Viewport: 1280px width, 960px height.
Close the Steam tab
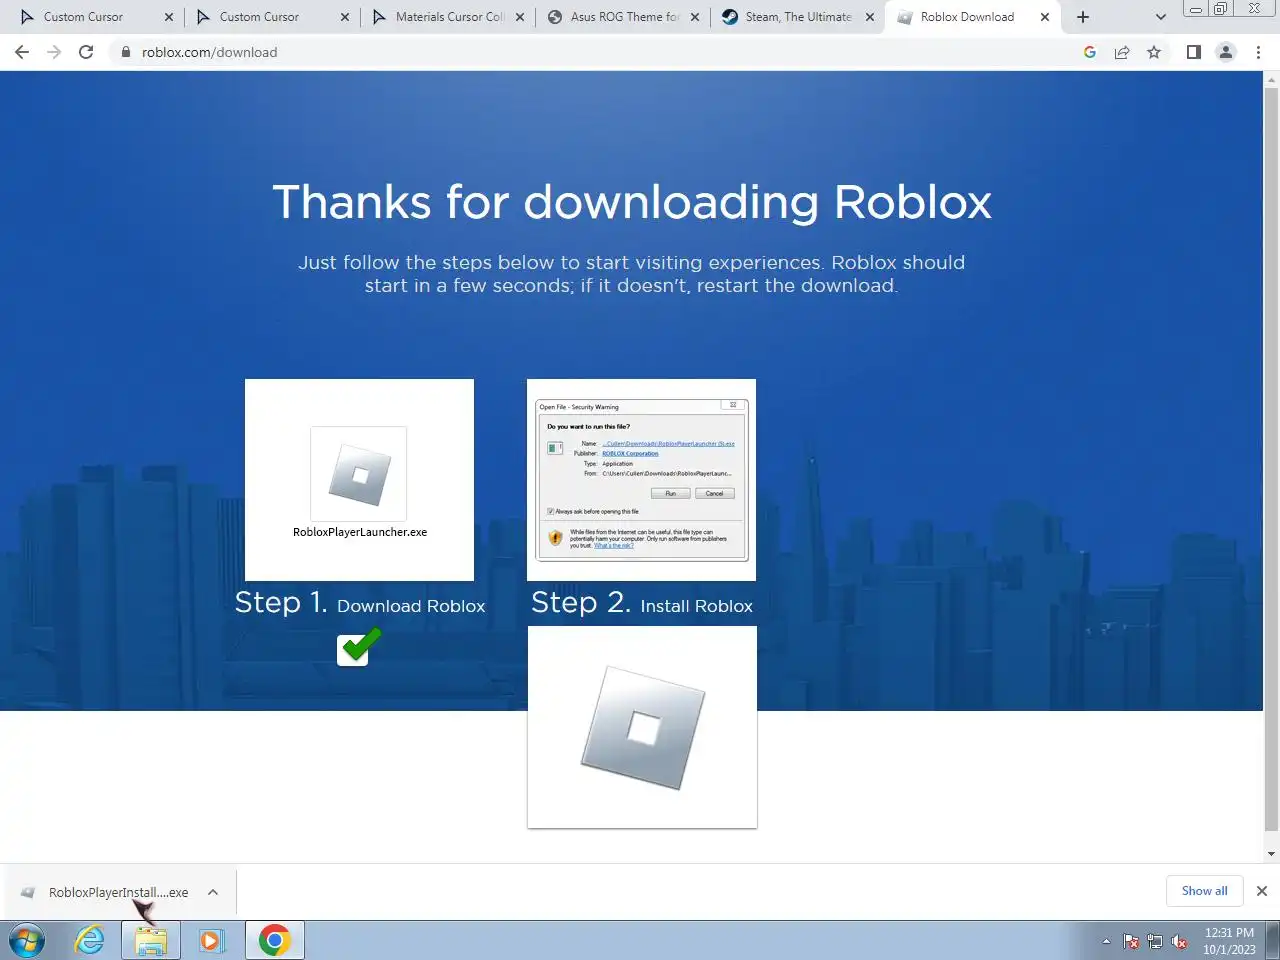click(870, 17)
